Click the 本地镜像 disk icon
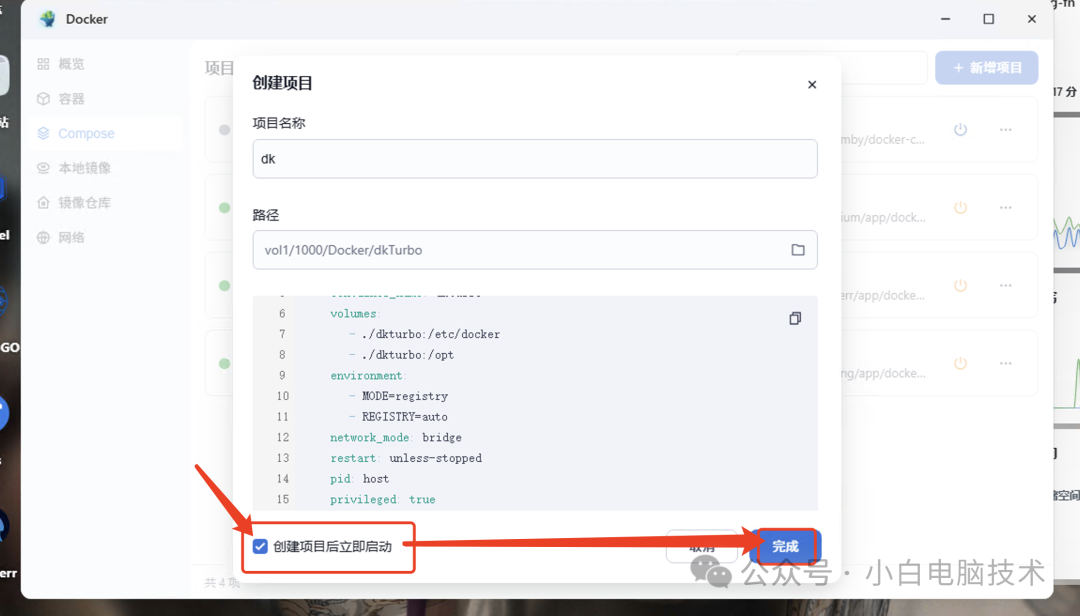The image size is (1080, 616). point(43,168)
